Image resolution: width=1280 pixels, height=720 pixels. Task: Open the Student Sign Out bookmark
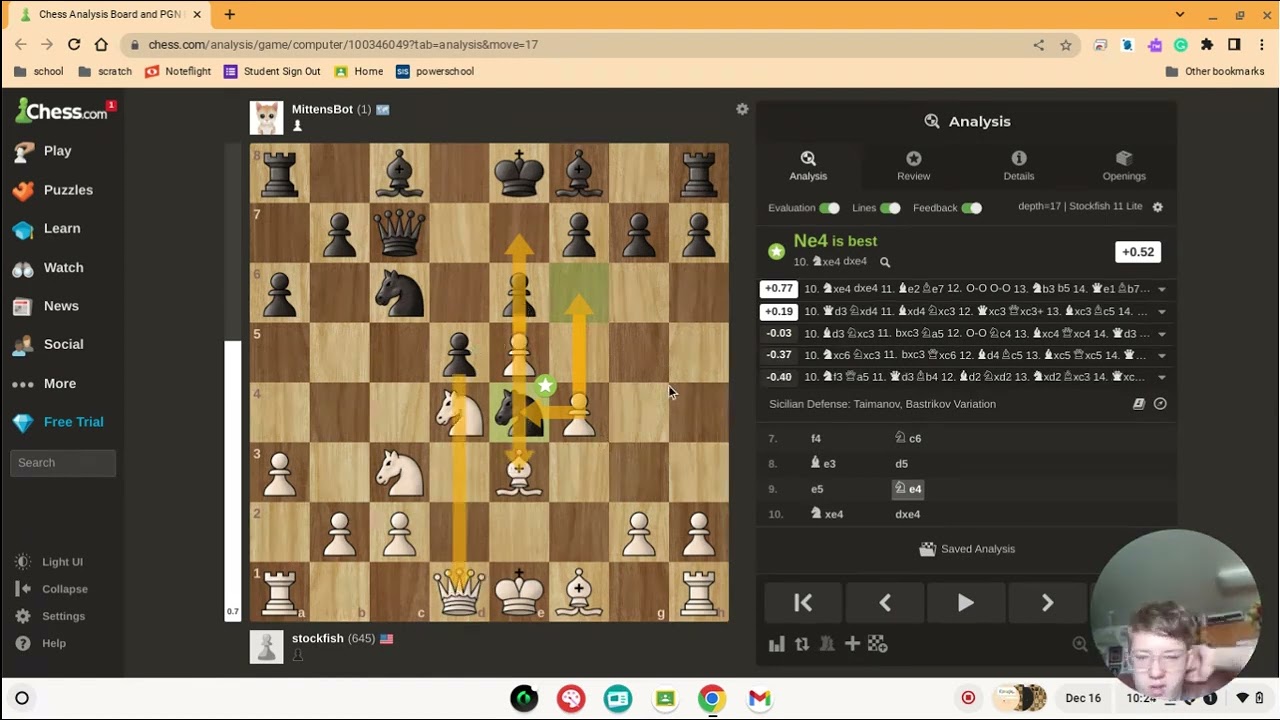pyautogui.click(x=272, y=71)
